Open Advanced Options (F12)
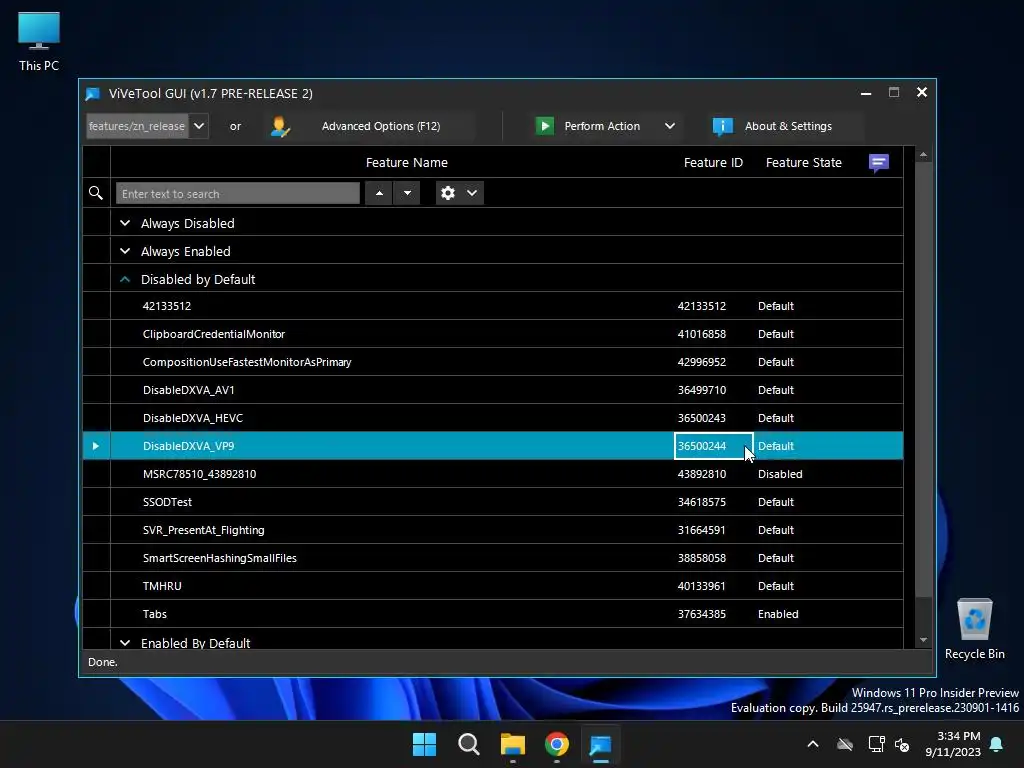 pyautogui.click(x=381, y=126)
